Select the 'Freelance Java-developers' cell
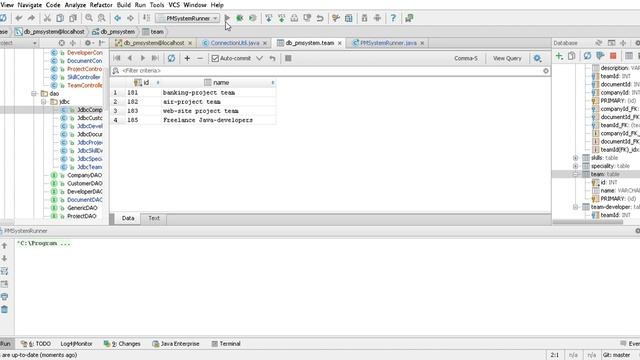This screenshot has height=360, width=640. [x=218, y=120]
